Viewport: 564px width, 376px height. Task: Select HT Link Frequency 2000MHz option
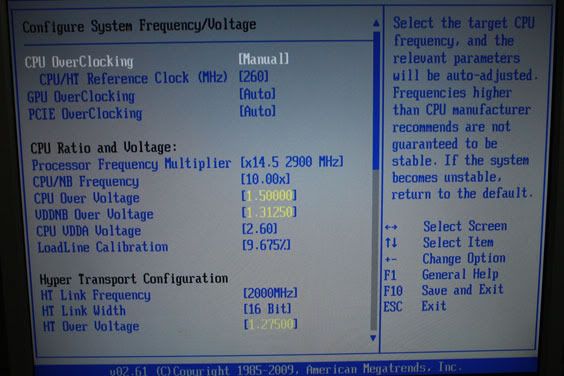coord(270,293)
